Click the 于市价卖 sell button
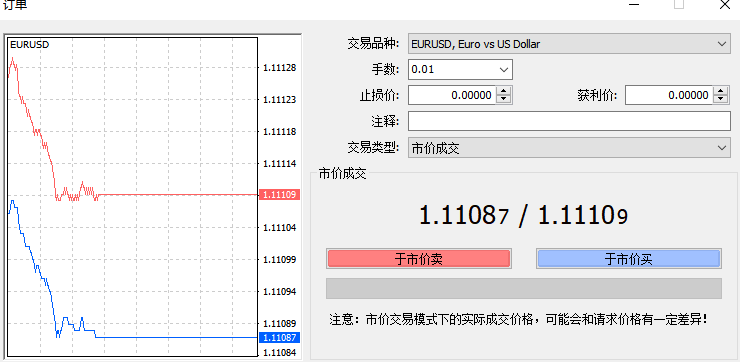The image size is (740, 362). (419, 259)
